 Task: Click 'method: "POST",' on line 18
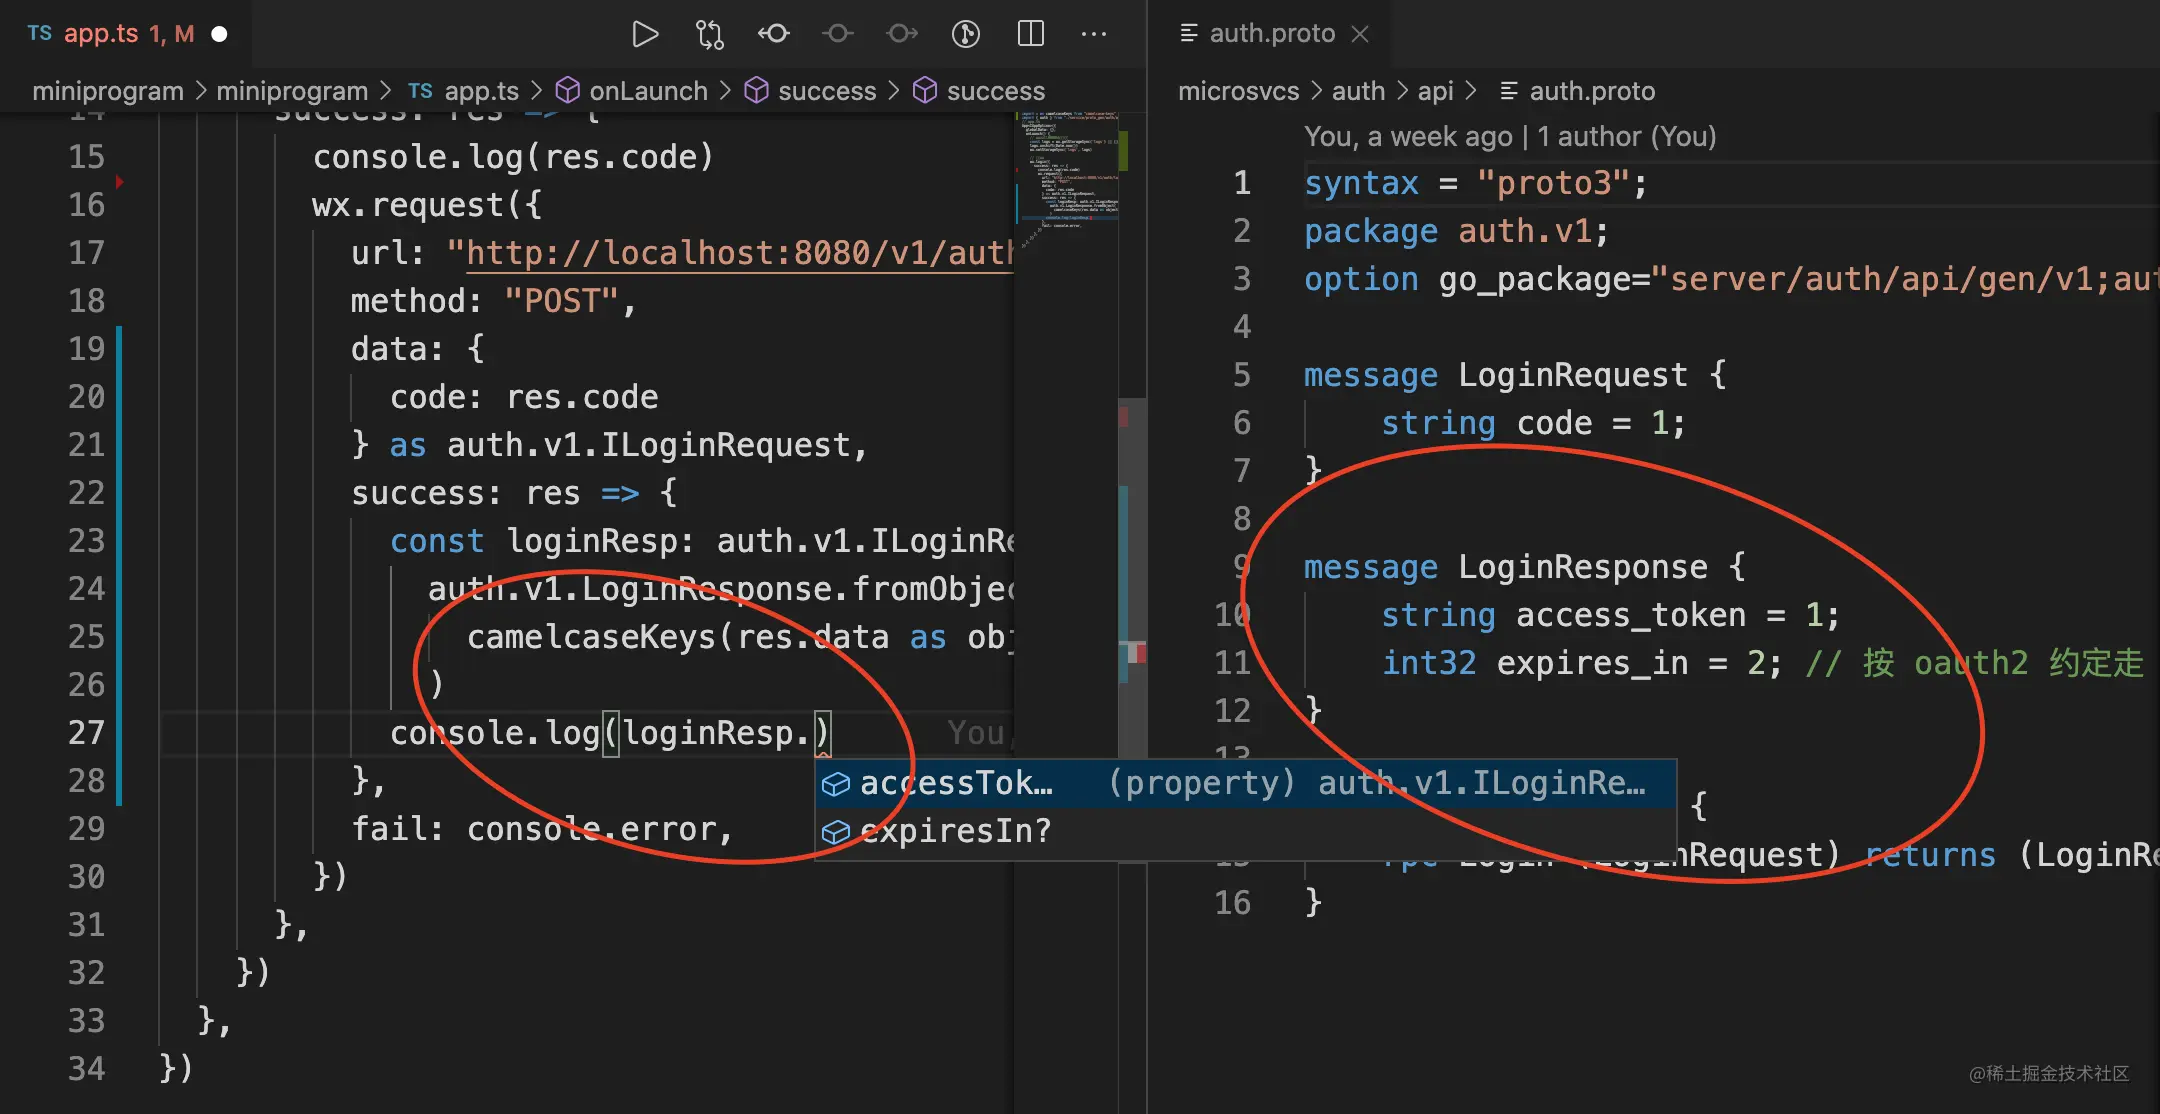(x=493, y=301)
